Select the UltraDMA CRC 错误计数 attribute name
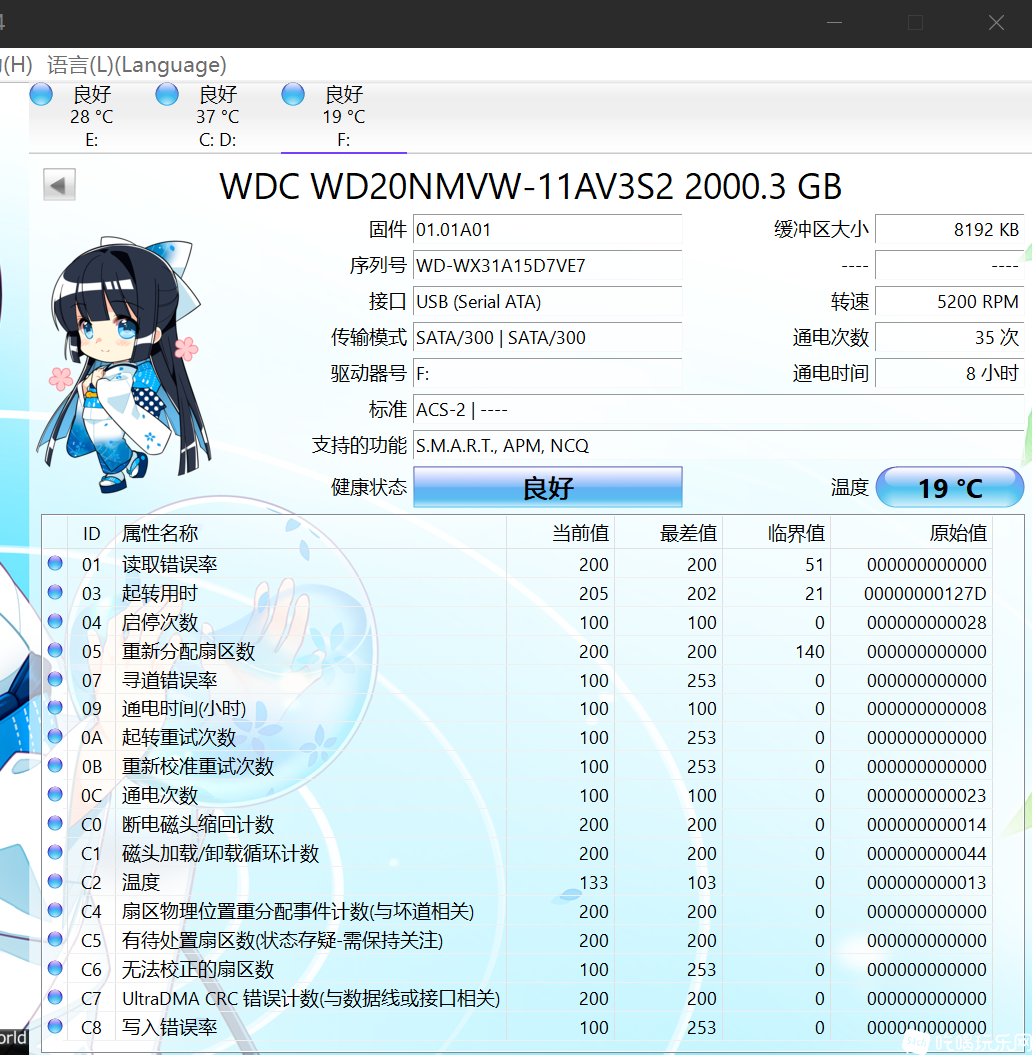The width and height of the screenshot is (1032, 1055). pos(311,998)
